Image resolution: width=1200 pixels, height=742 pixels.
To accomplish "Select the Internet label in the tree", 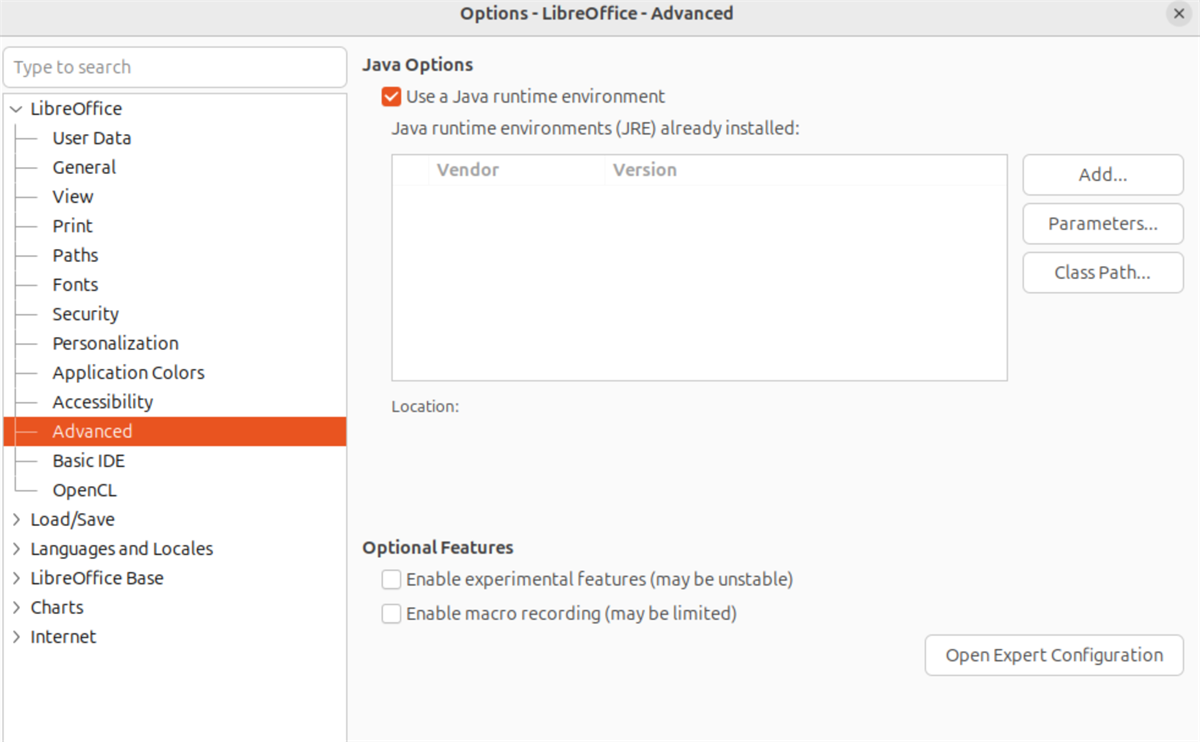I will click(x=64, y=637).
